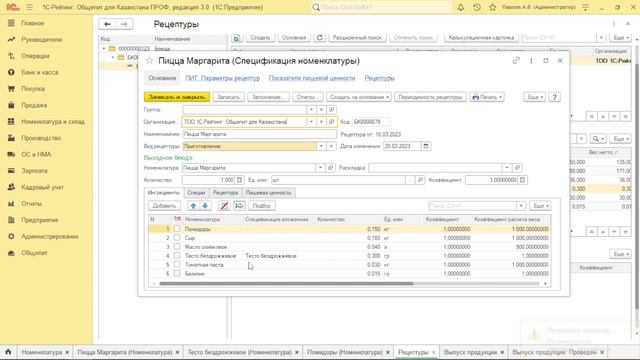Switch to Пищевая ценность tab

point(269,193)
